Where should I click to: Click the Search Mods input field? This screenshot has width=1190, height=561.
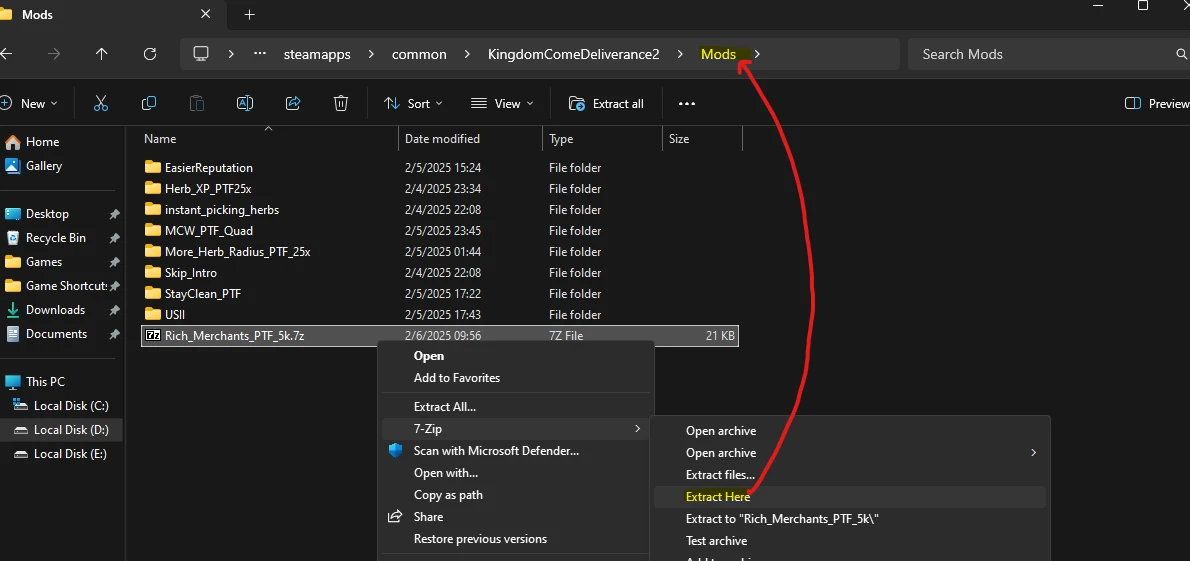pyautogui.click(x=1040, y=54)
